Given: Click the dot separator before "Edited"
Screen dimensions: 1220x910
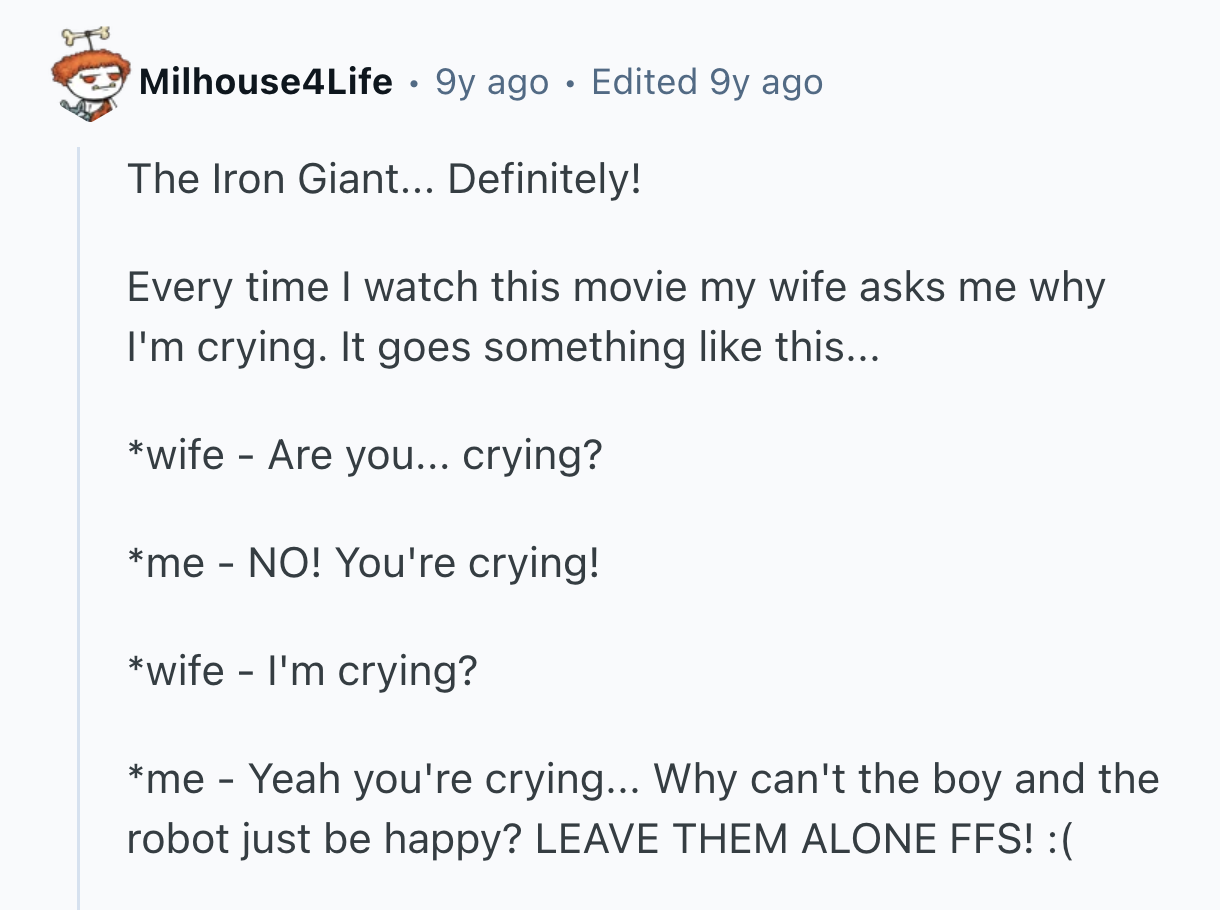Looking at the screenshot, I should (570, 82).
